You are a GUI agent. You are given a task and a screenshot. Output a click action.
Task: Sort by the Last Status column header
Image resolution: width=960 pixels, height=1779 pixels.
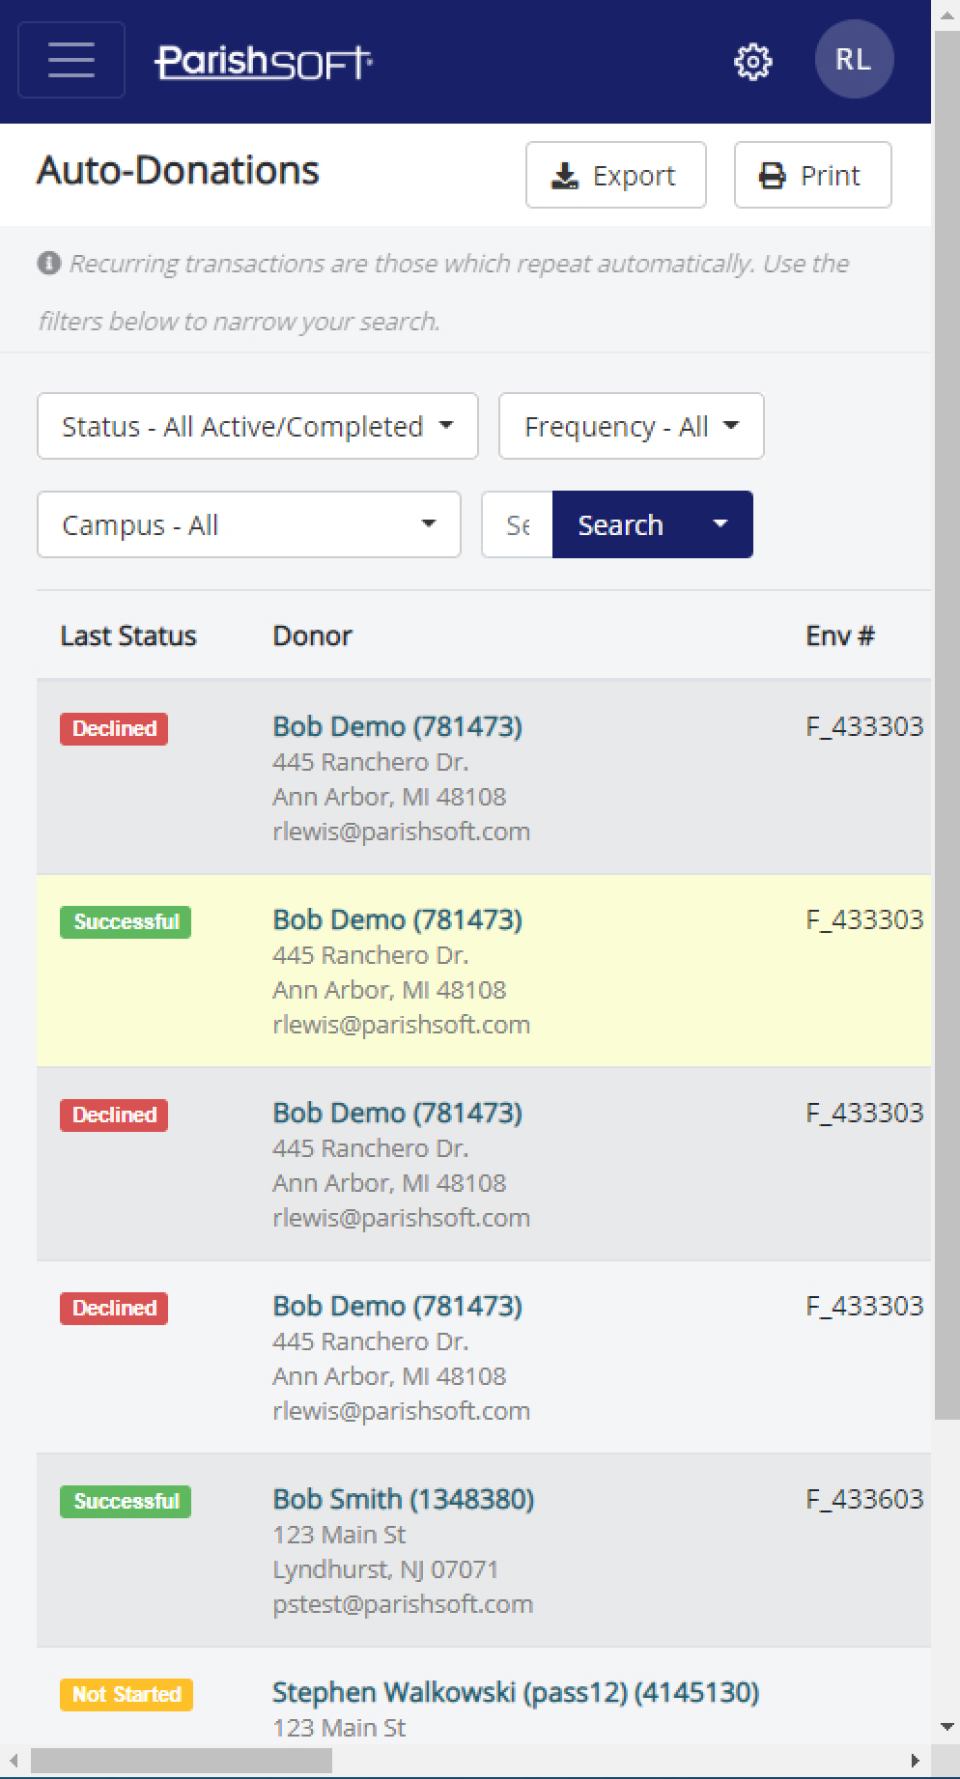tap(128, 636)
